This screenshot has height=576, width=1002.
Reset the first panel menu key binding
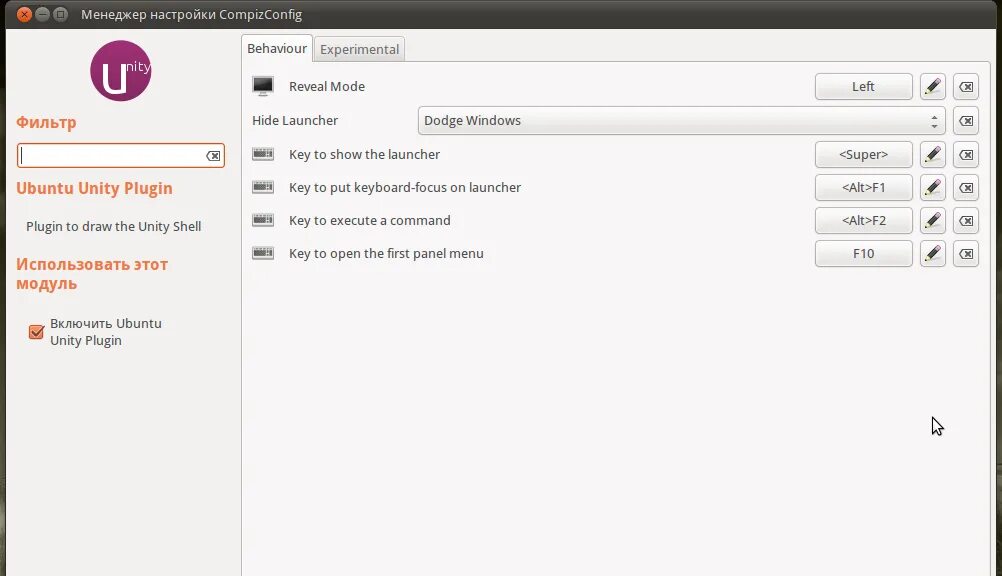point(966,254)
